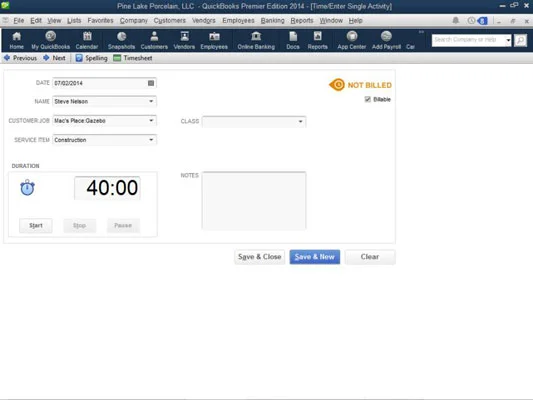Open the Reports menu

(x=302, y=20)
